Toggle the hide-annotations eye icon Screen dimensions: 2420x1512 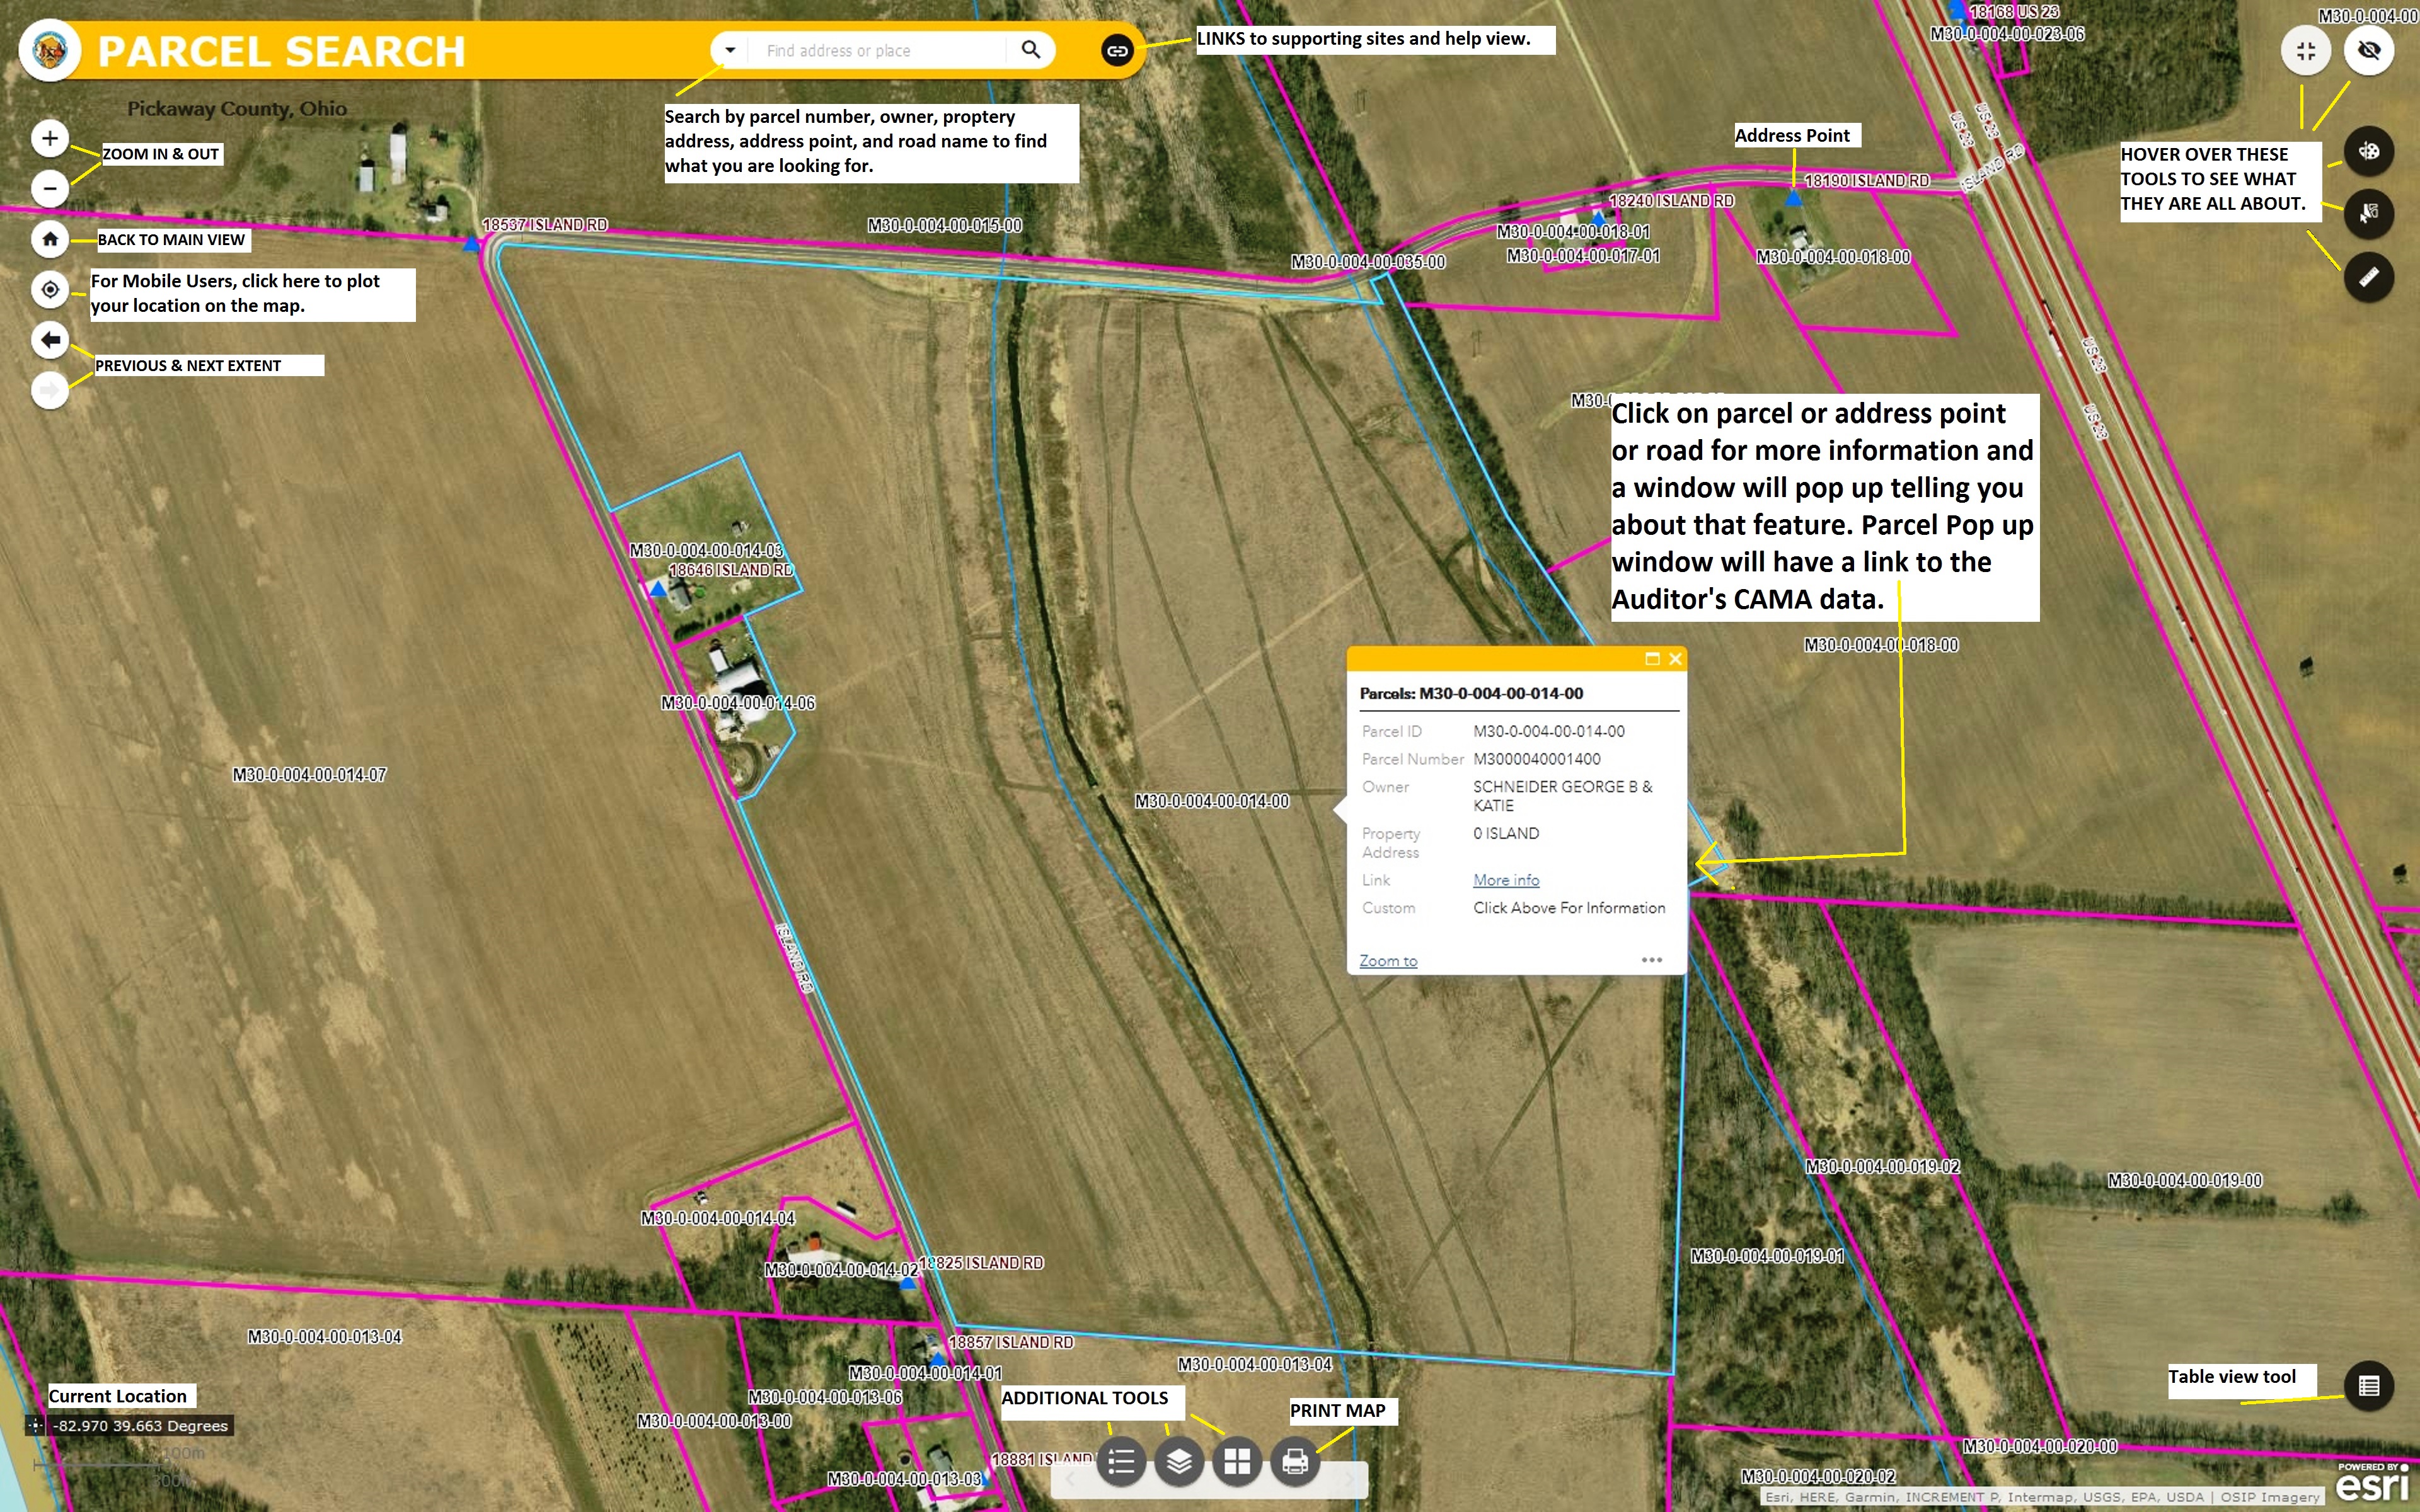point(2368,50)
